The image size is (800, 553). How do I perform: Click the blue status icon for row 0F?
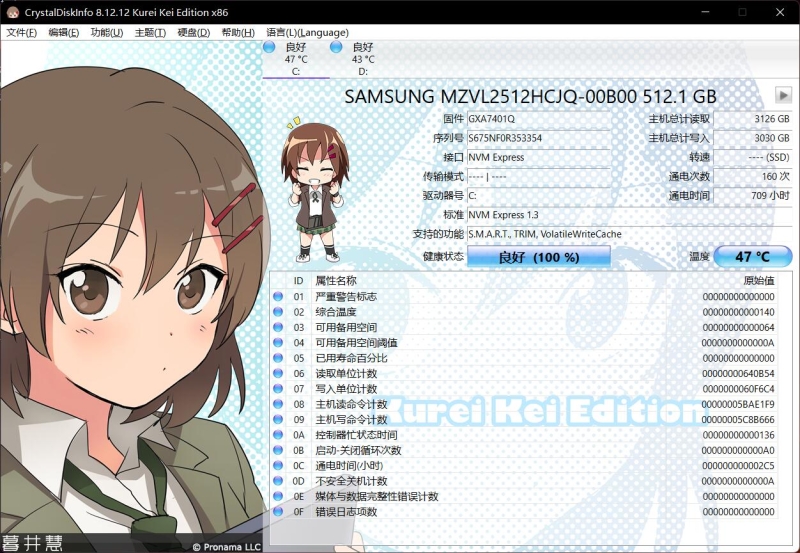coord(278,511)
